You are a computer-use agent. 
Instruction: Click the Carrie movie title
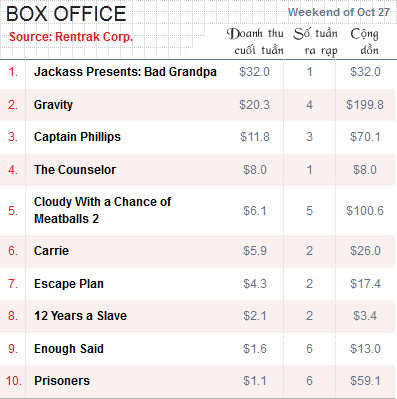coord(51,251)
